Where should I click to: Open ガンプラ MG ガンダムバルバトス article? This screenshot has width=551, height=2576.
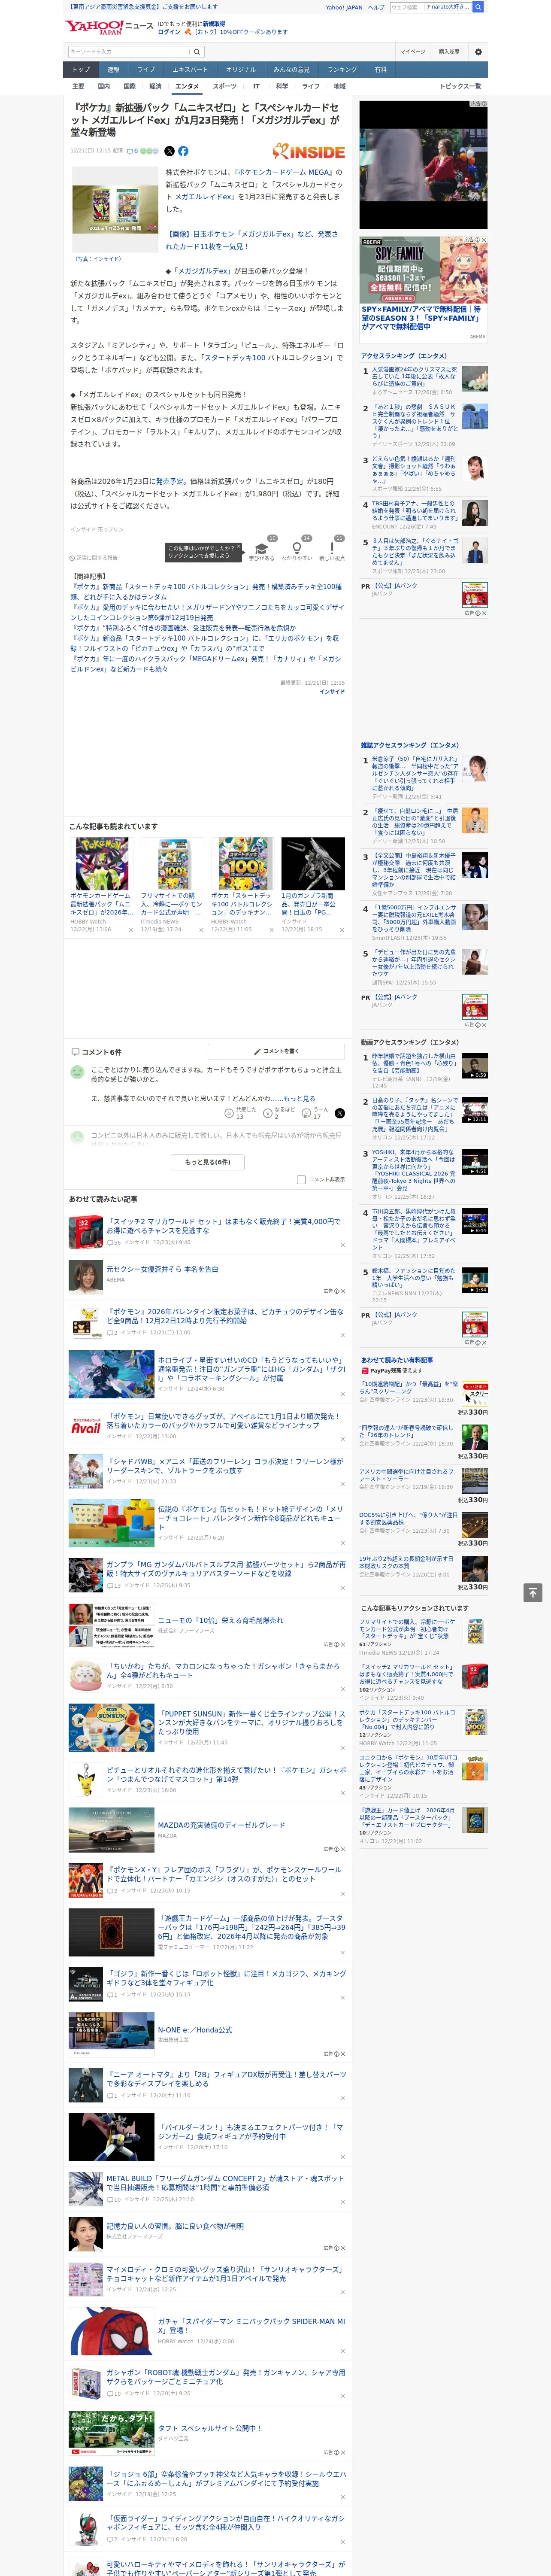[226, 1569]
